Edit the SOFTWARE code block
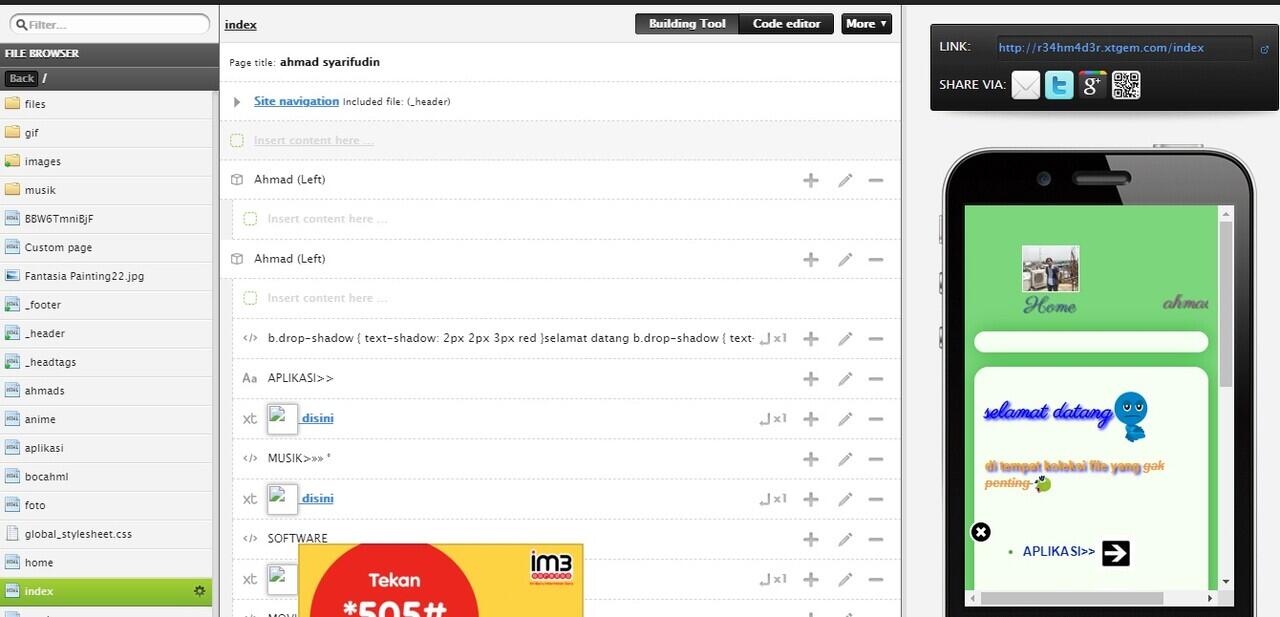Image resolution: width=1280 pixels, height=617 pixels. point(845,539)
